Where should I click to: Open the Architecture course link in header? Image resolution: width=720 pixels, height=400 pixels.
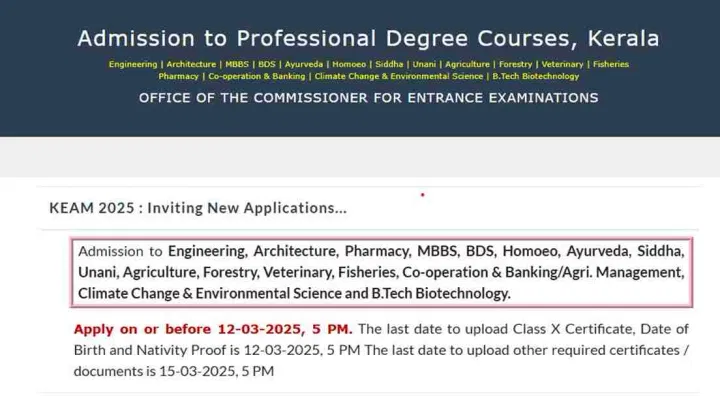[191, 64]
